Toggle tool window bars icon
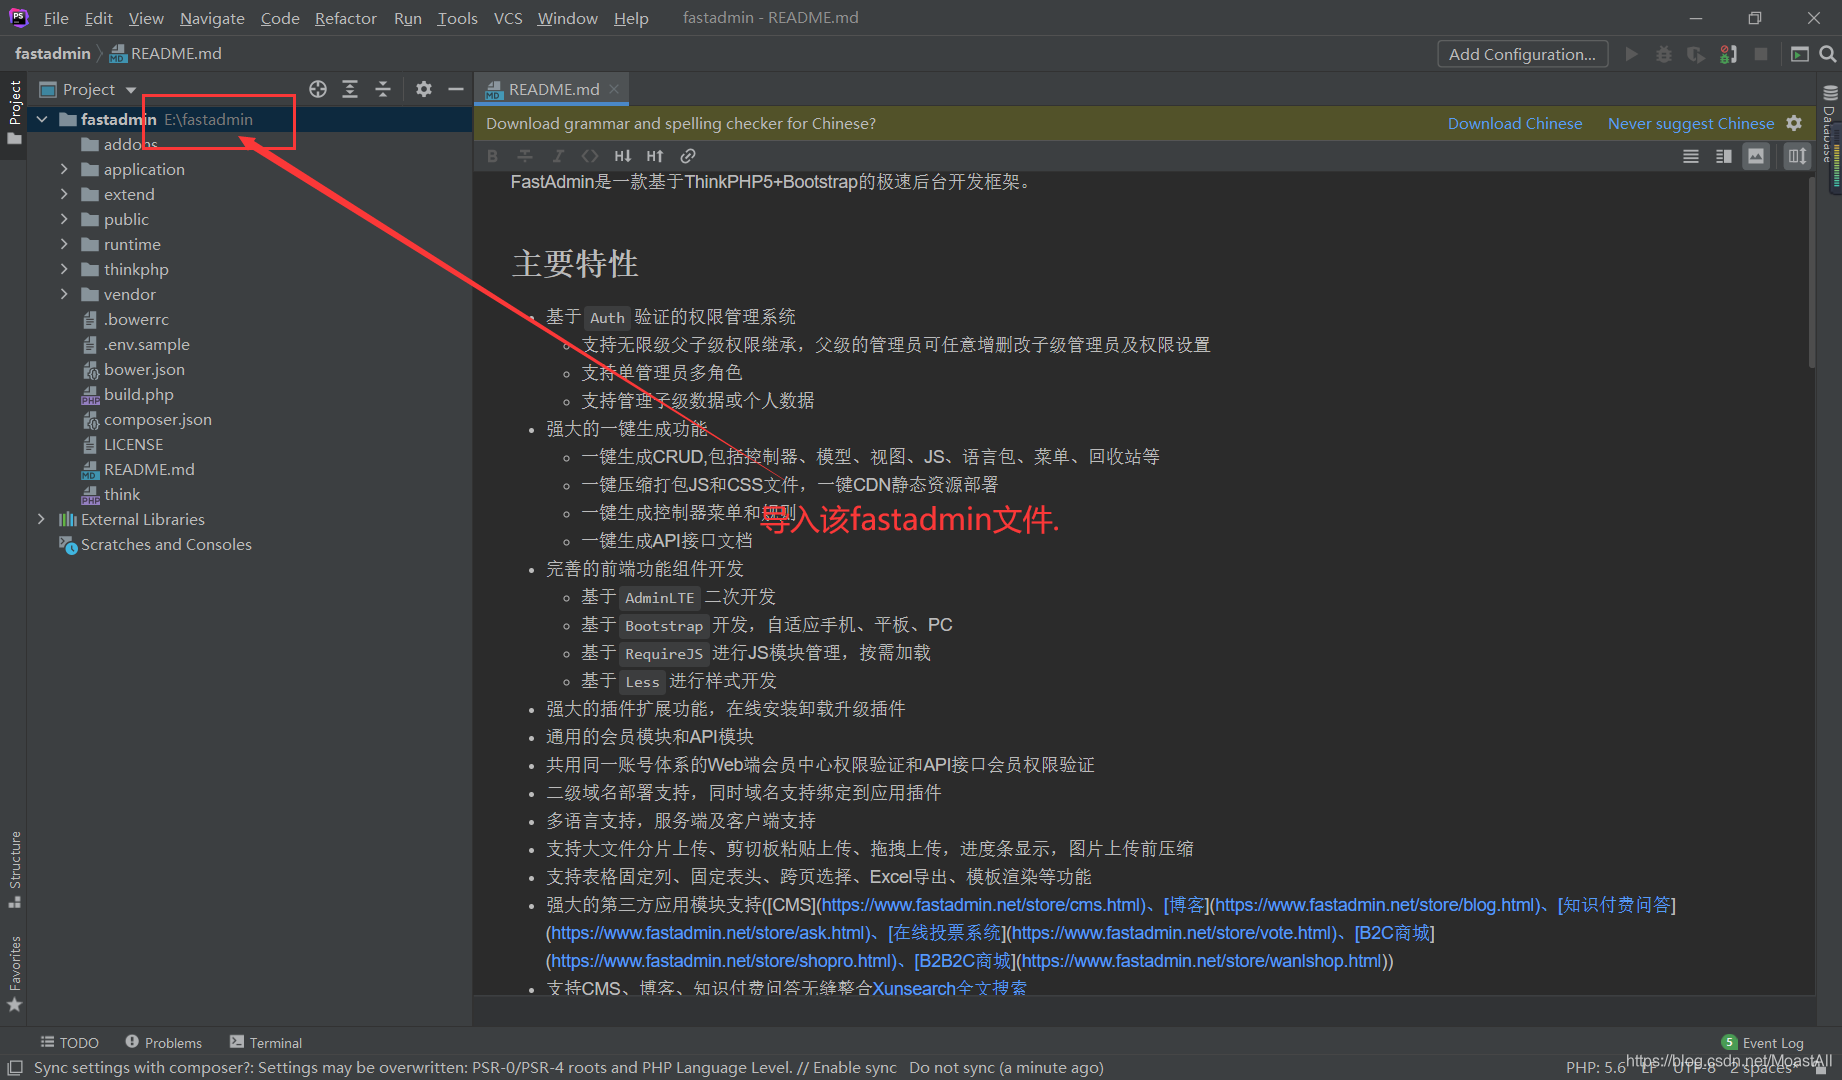The image size is (1842, 1080). click(x=15, y=1067)
